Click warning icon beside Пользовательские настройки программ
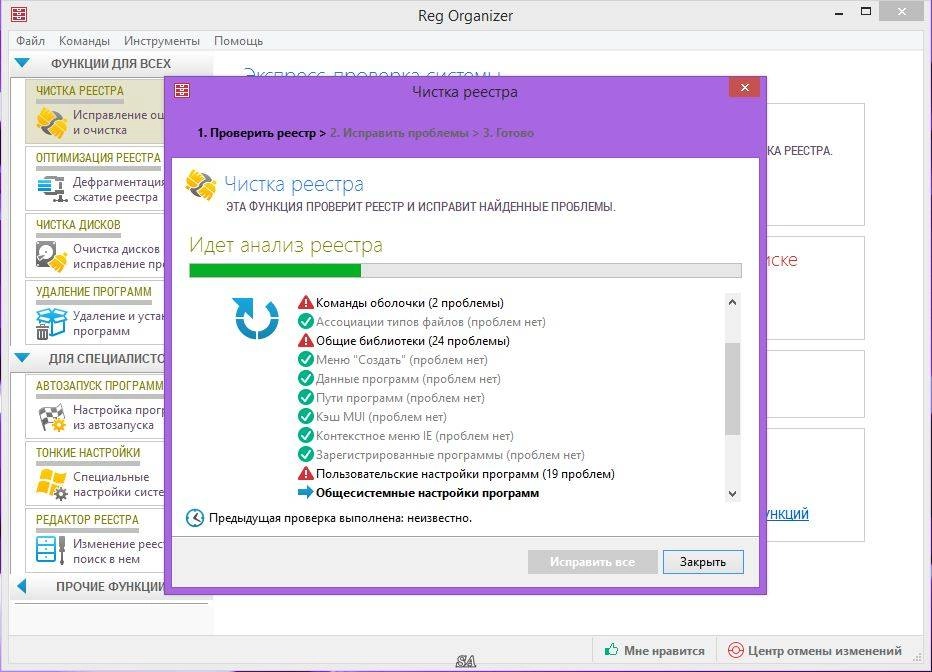The image size is (932, 672). coord(306,474)
